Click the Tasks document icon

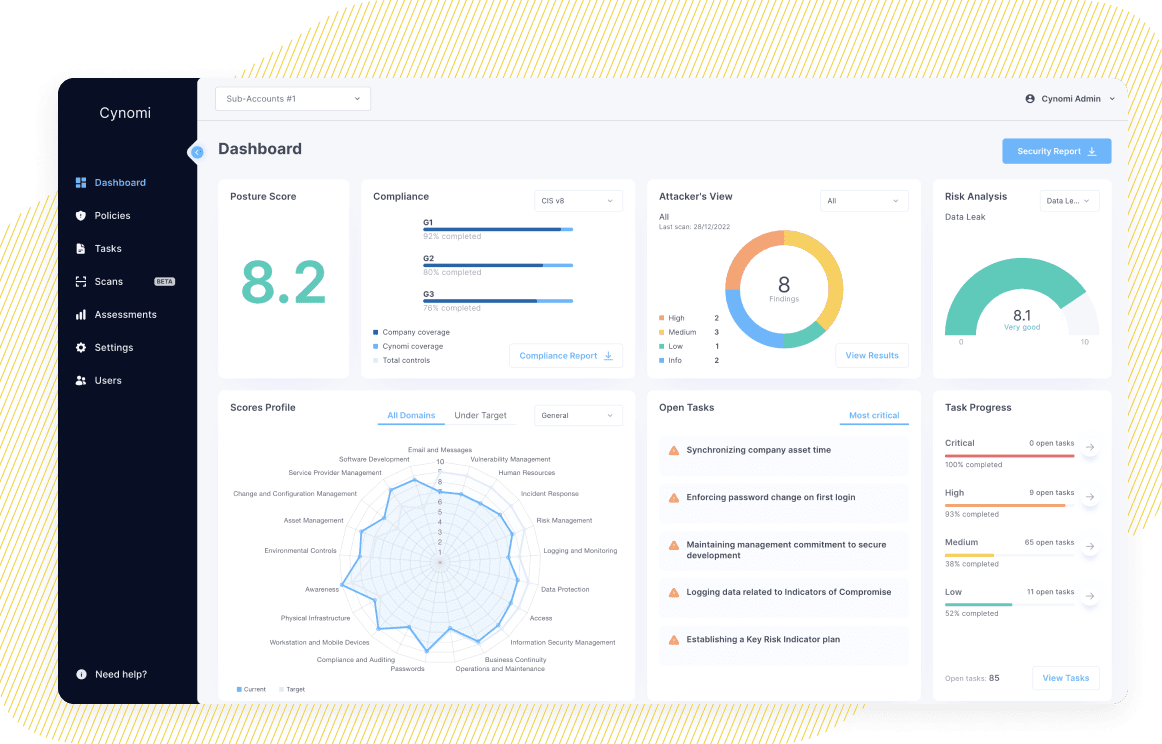81,249
